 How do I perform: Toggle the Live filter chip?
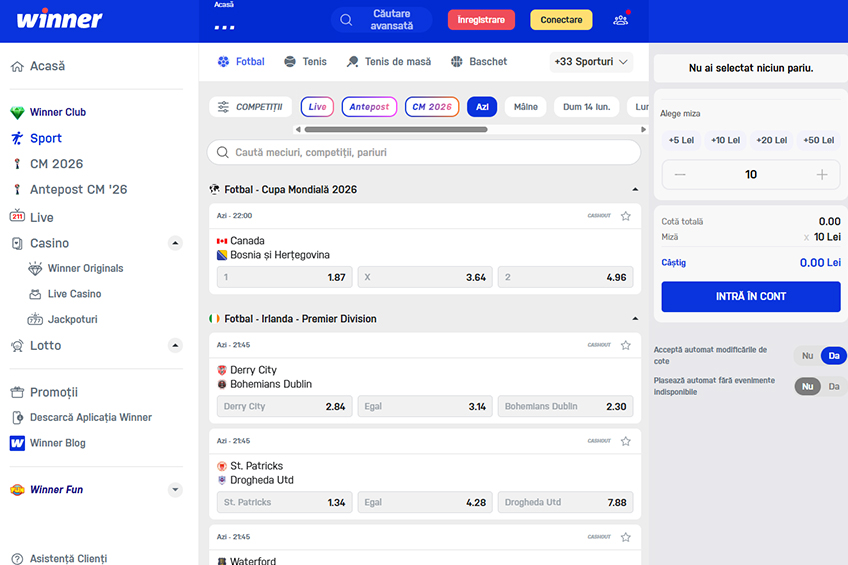point(317,107)
